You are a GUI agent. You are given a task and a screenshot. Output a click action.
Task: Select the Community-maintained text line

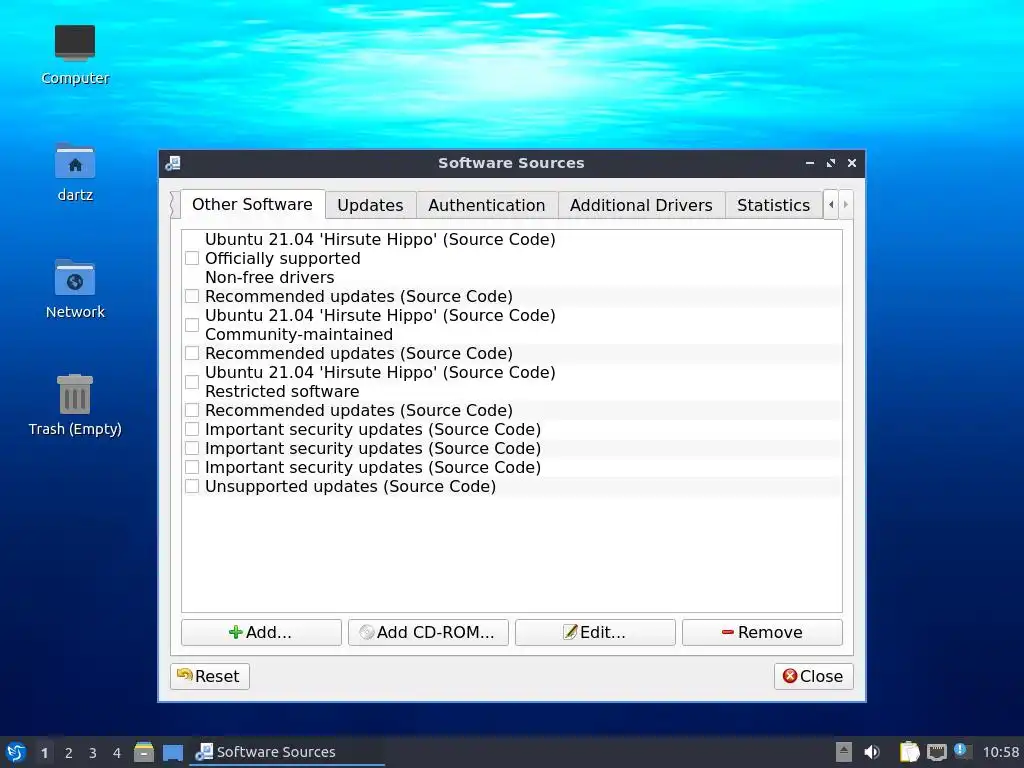click(x=299, y=334)
